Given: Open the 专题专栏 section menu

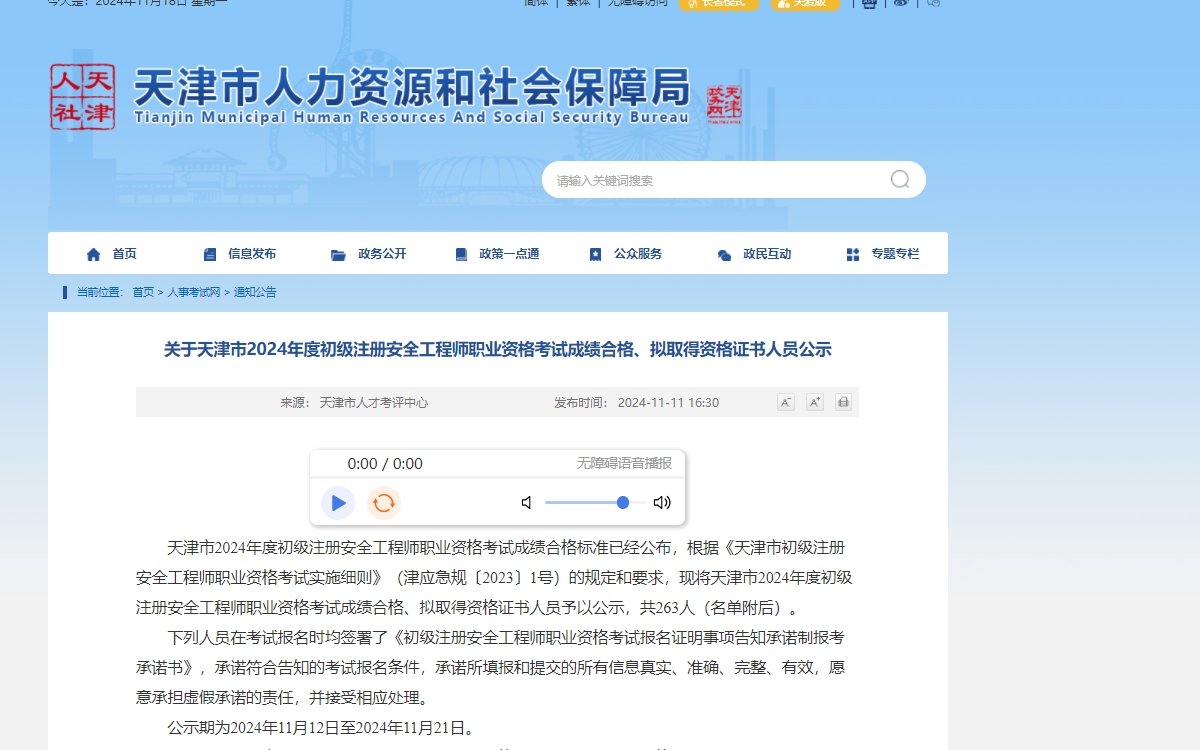Looking at the screenshot, I should (895, 253).
